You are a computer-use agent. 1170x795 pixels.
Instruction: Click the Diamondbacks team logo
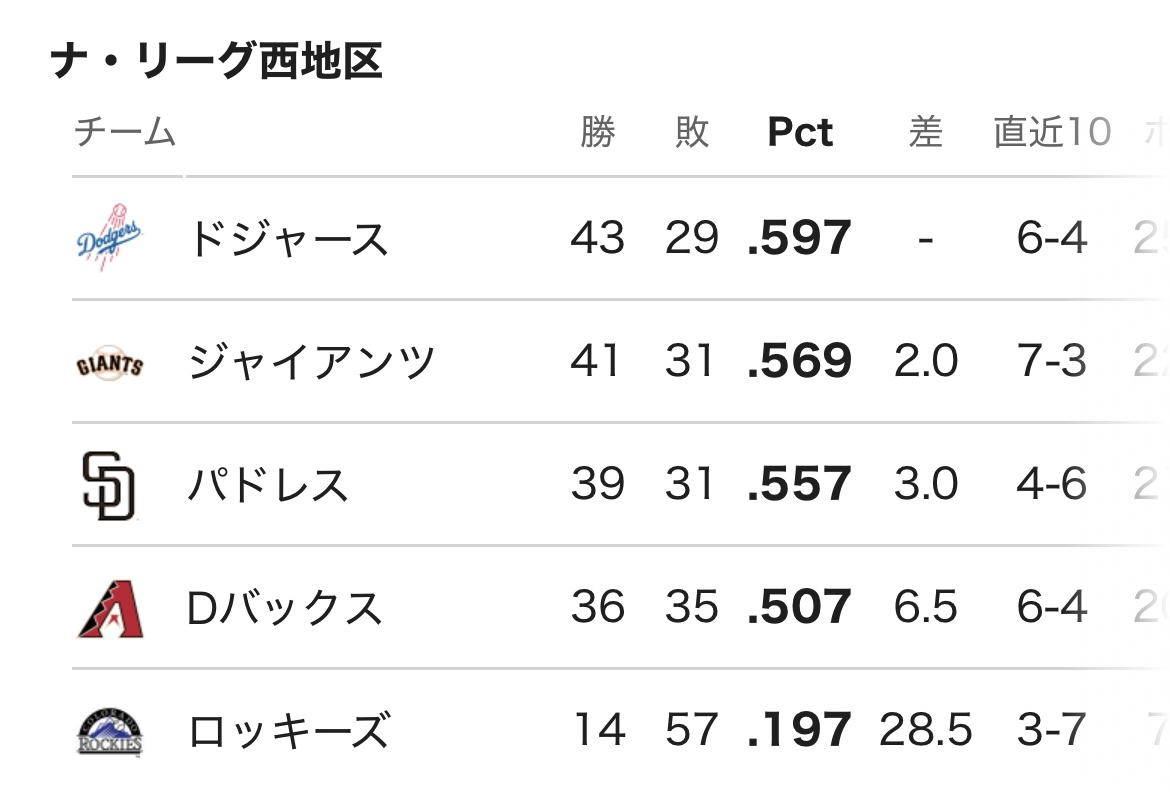click(x=110, y=608)
